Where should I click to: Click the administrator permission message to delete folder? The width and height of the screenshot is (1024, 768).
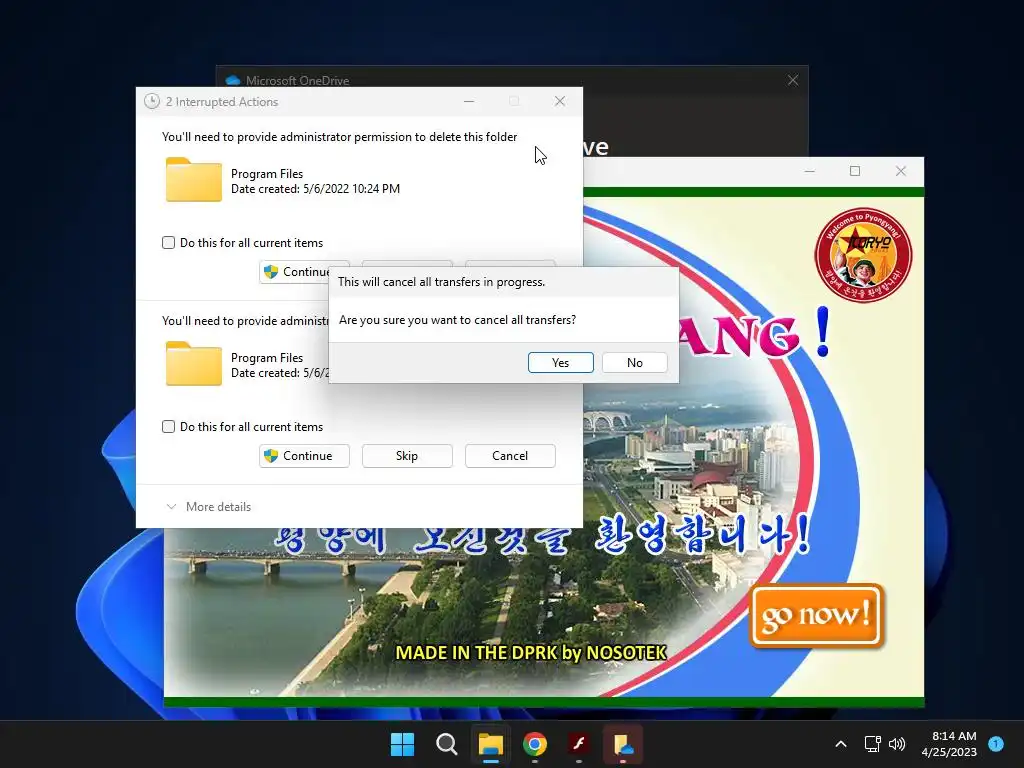[340, 137]
